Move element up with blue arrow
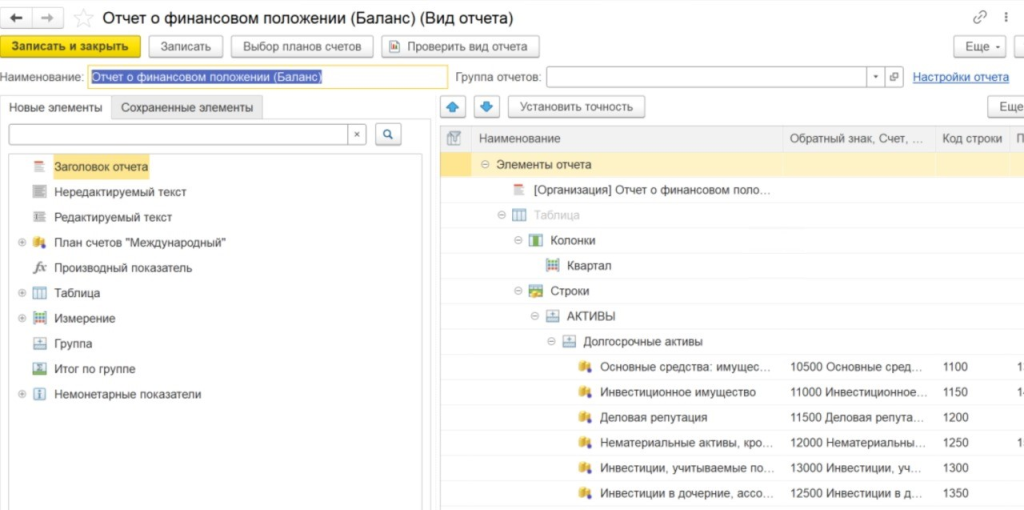 pyautogui.click(x=454, y=107)
